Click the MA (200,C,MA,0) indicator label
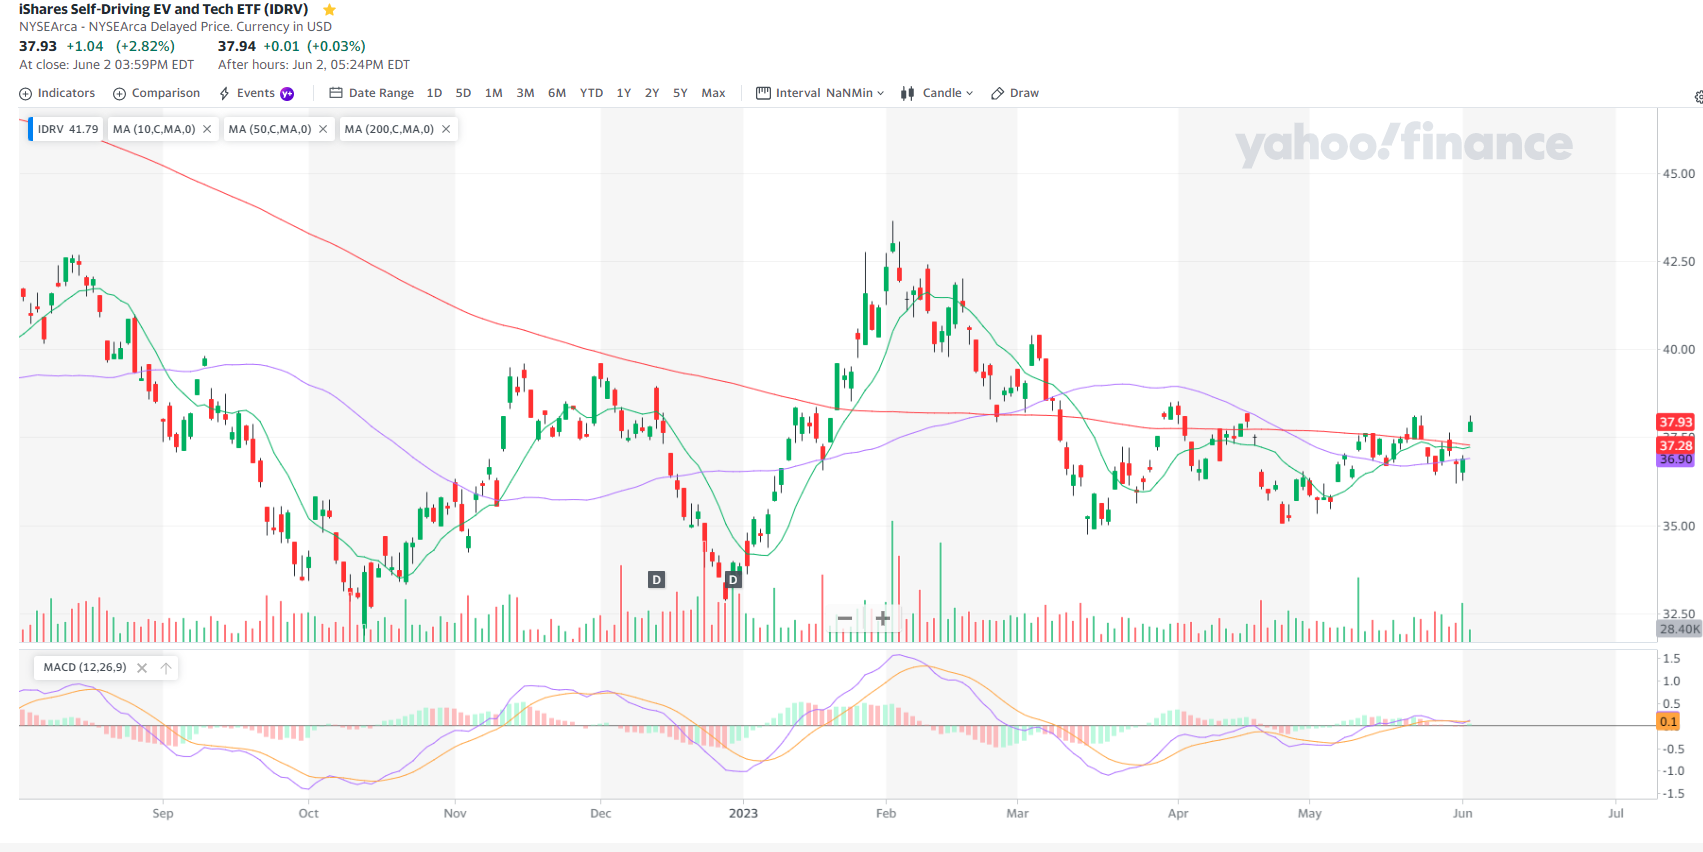 (389, 129)
